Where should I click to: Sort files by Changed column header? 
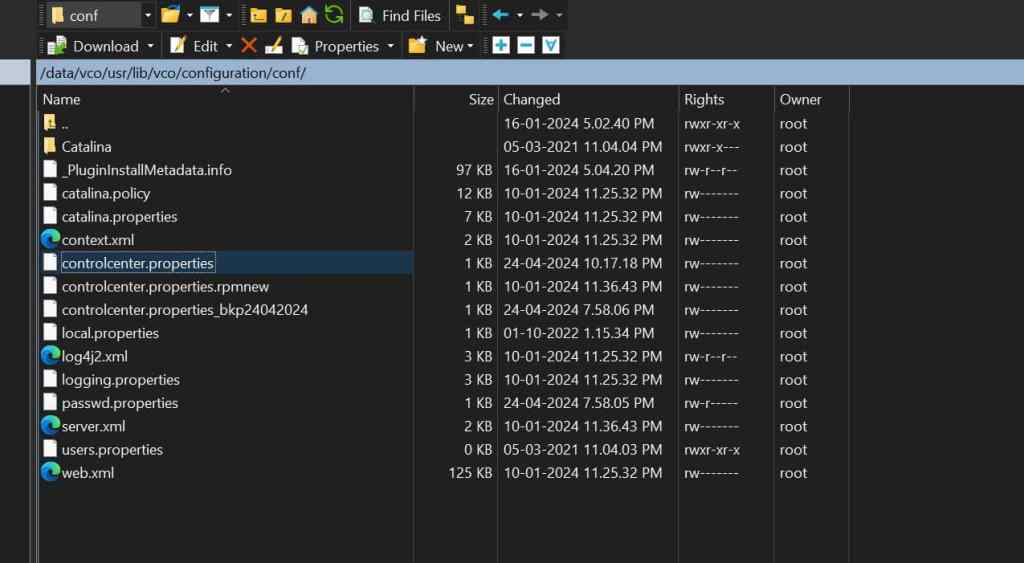532,99
